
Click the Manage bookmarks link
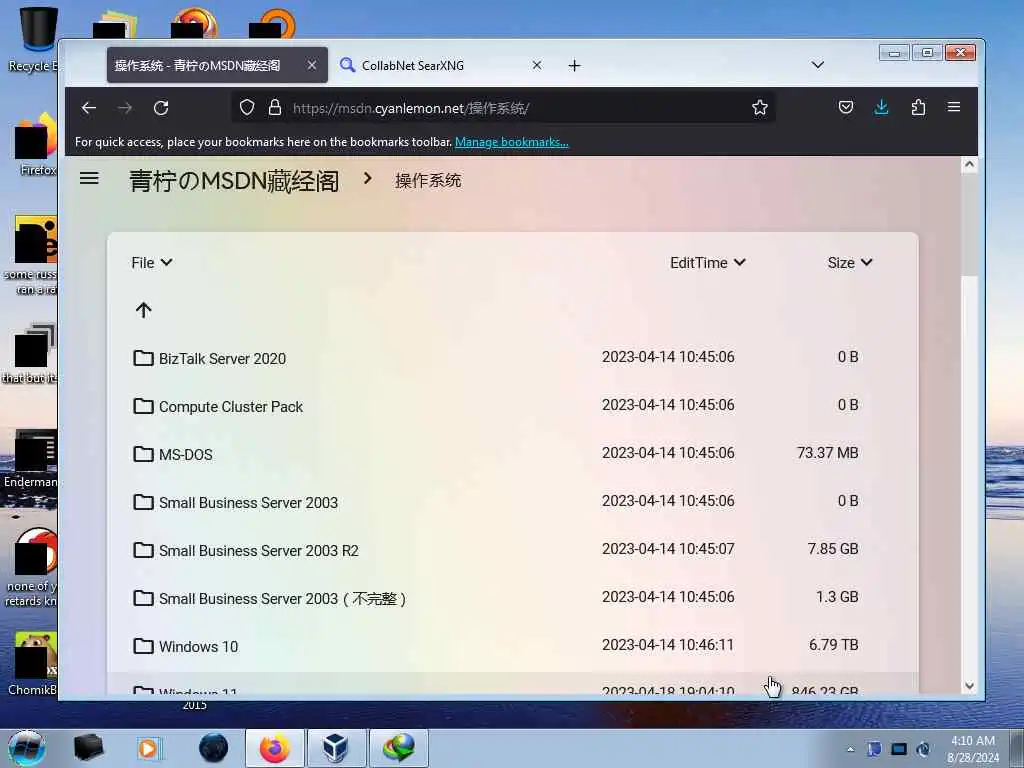pos(511,142)
